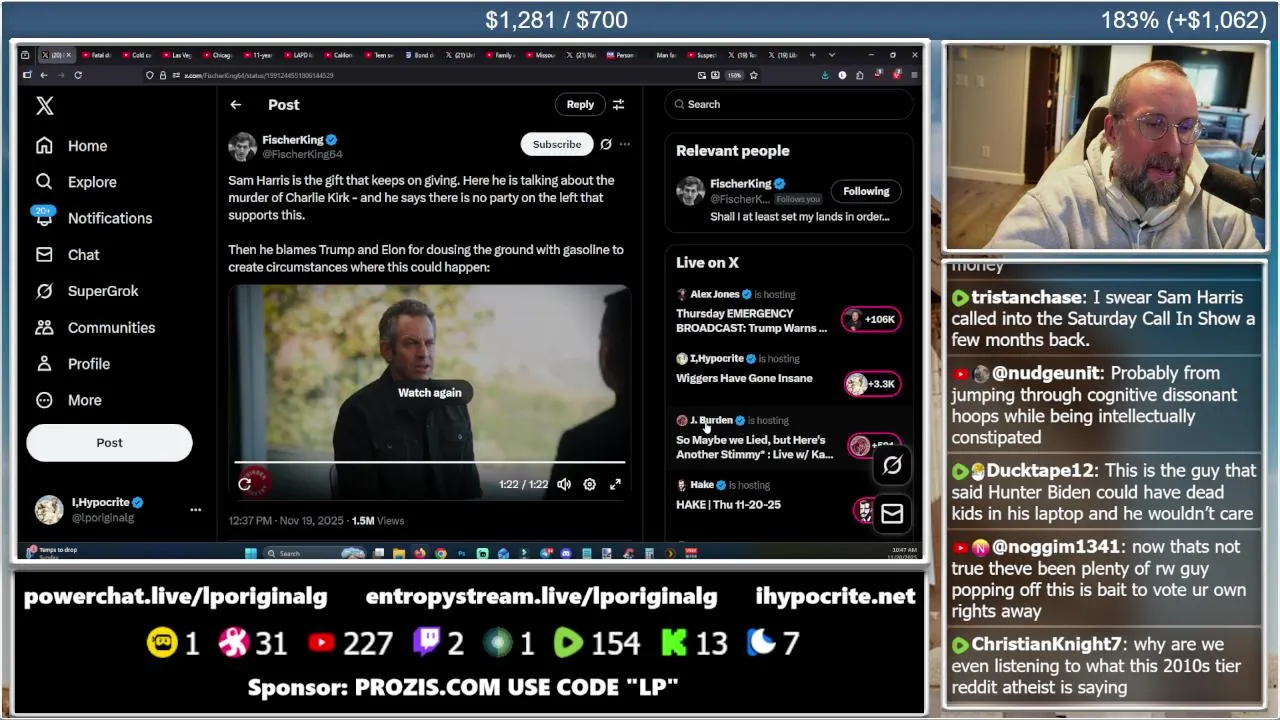Close the active X browser tab
The image size is (1280, 720).
point(68,55)
